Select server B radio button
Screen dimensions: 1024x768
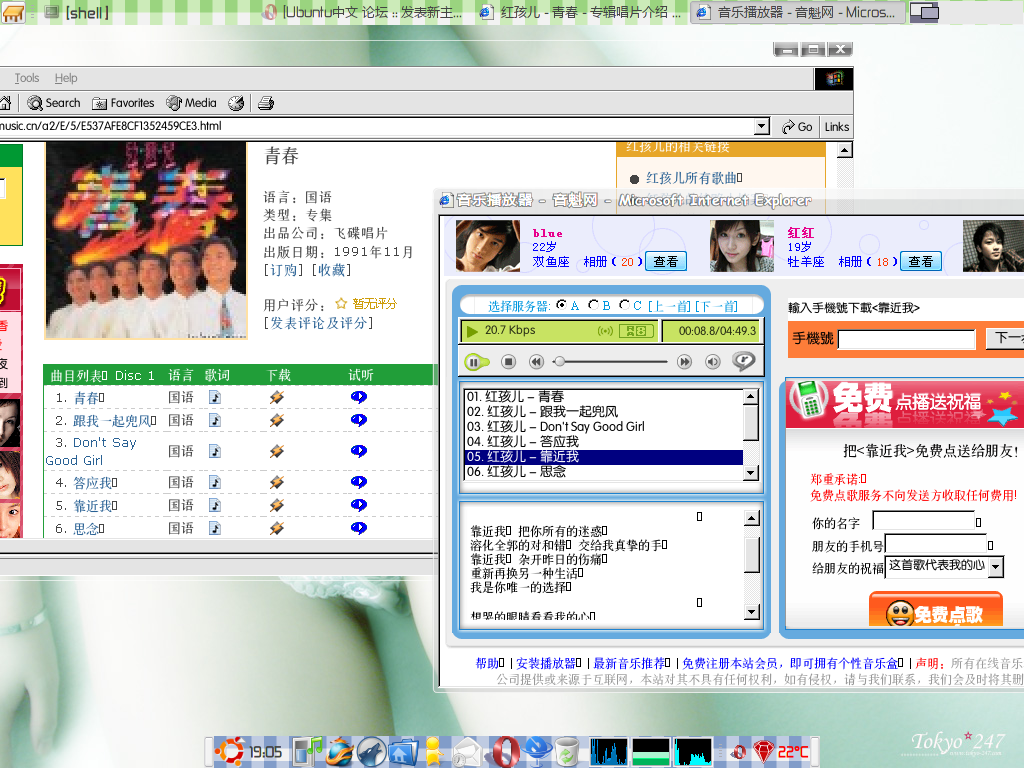[593, 305]
